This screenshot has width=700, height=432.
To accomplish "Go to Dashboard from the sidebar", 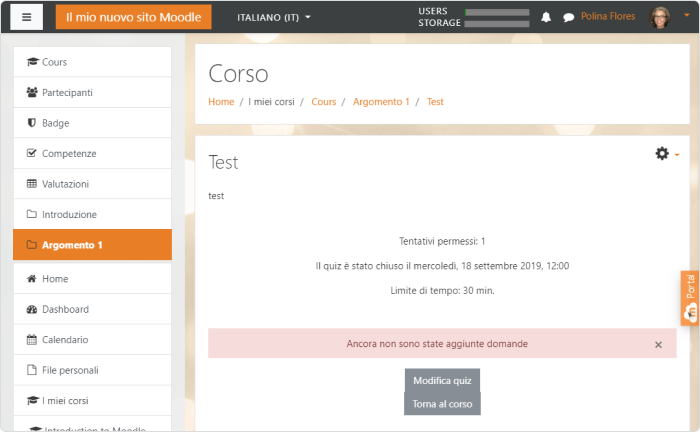I will [x=92, y=309].
